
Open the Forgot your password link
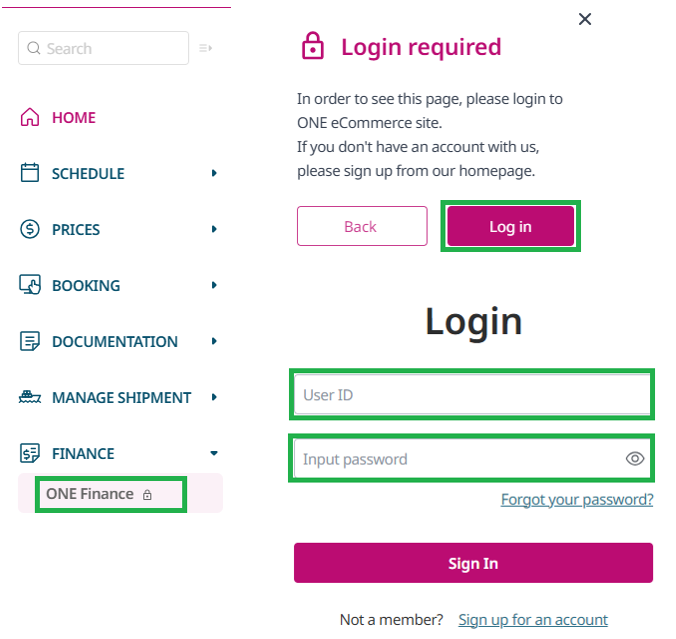tap(577, 499)
